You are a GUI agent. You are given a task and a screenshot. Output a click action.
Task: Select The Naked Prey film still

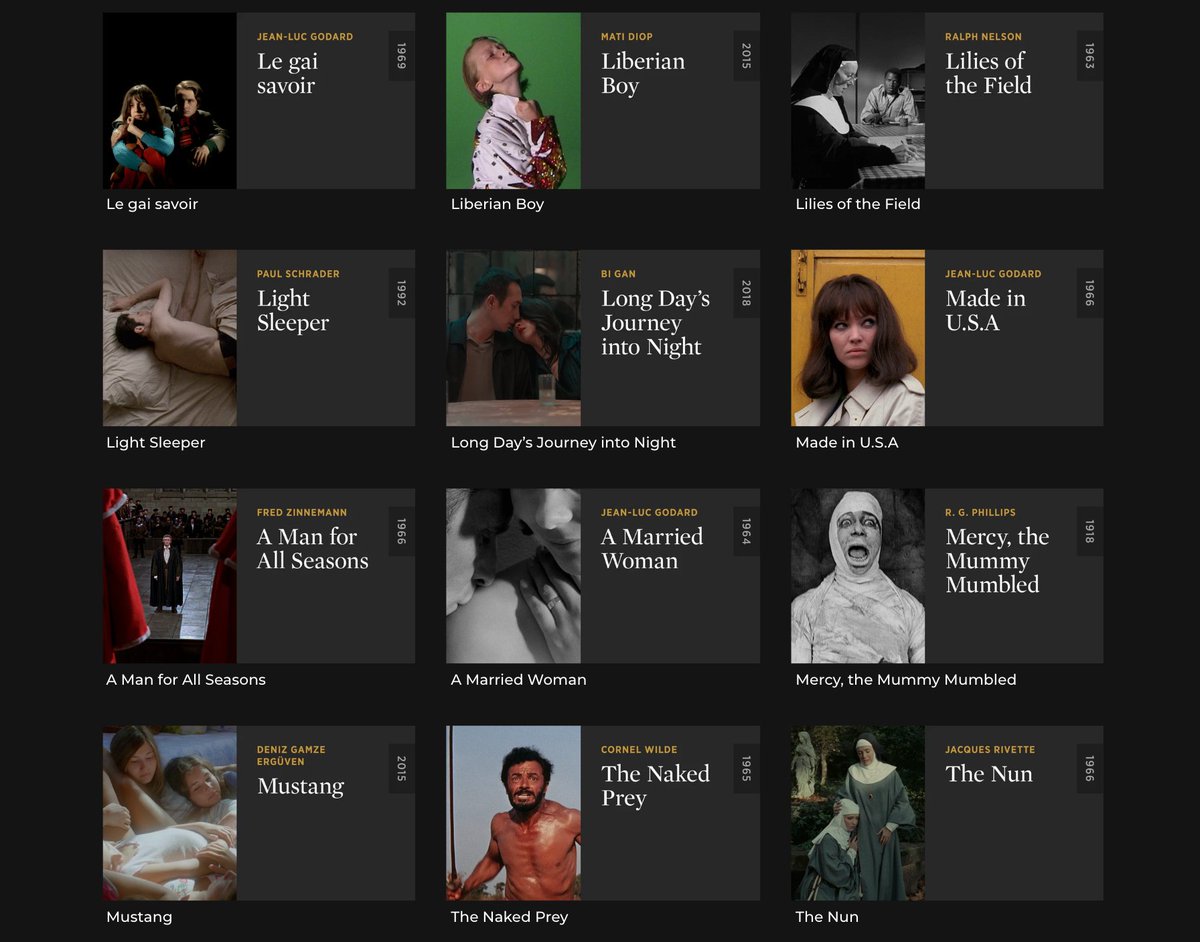513,813
